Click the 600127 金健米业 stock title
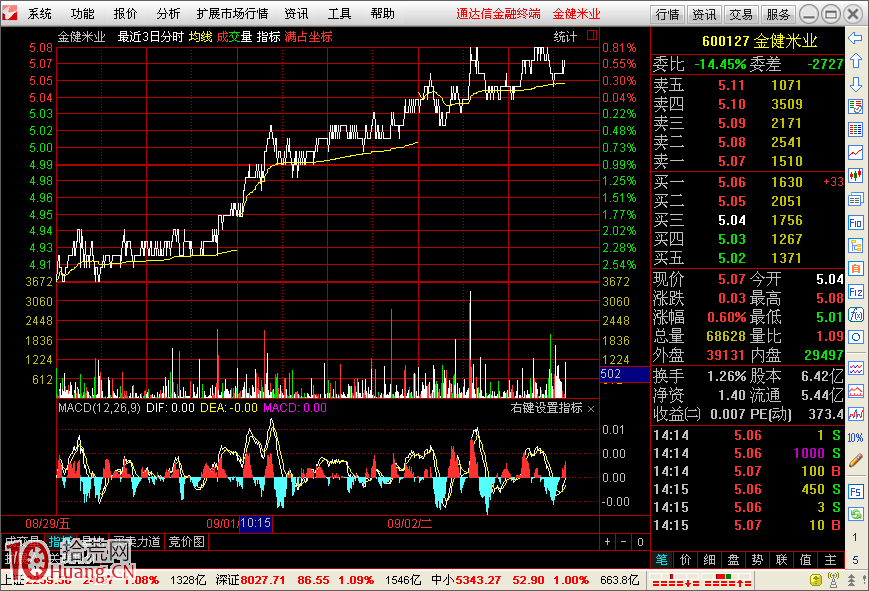Screen dimensions: 869x591 [x=759, y=41]
